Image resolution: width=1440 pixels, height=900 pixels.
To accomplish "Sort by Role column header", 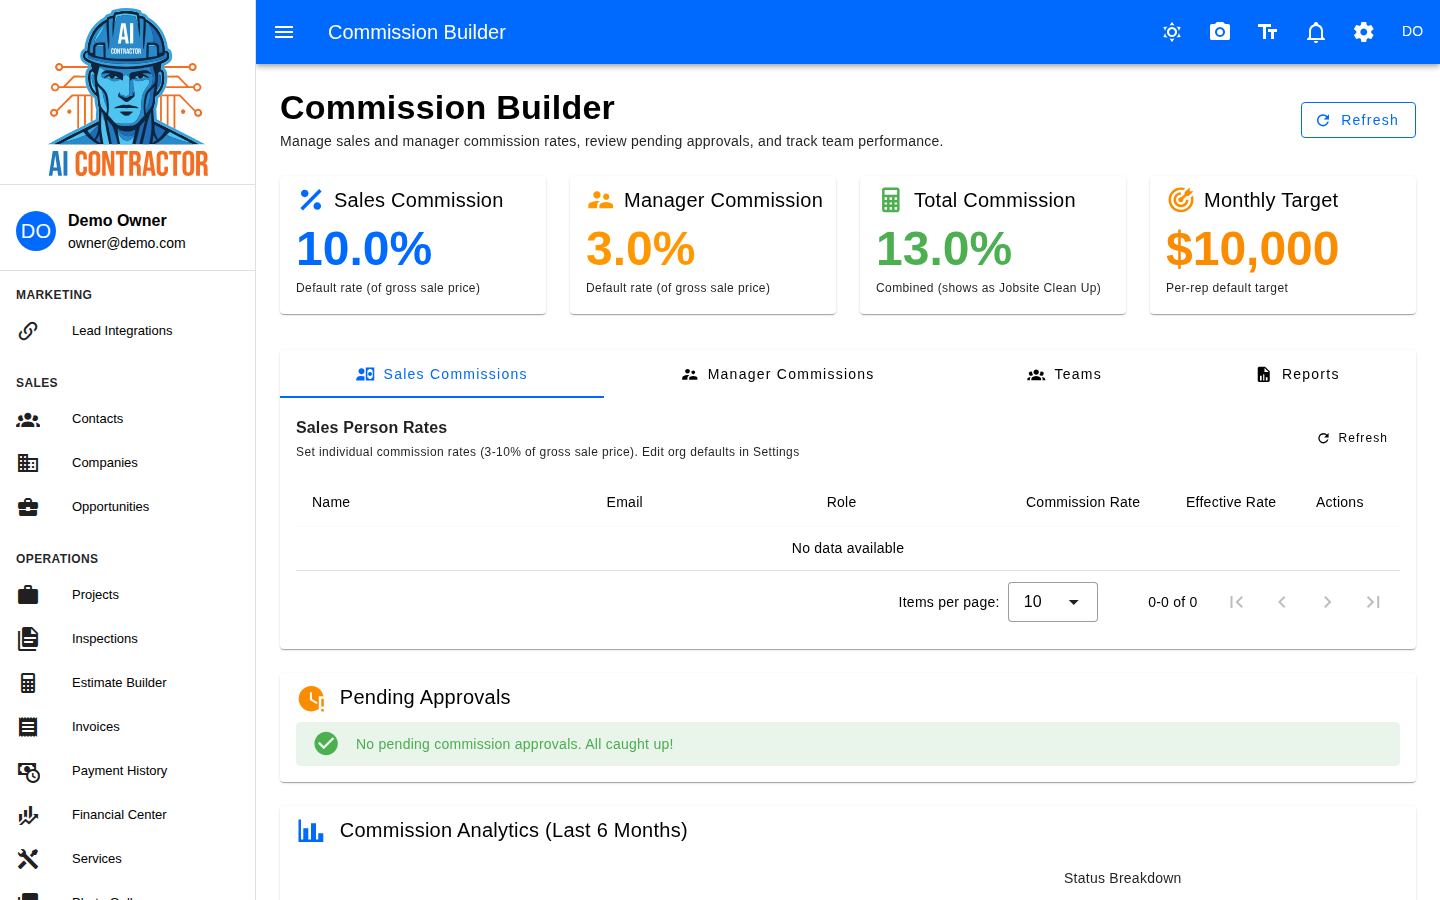I will click(x=841, y=502).
